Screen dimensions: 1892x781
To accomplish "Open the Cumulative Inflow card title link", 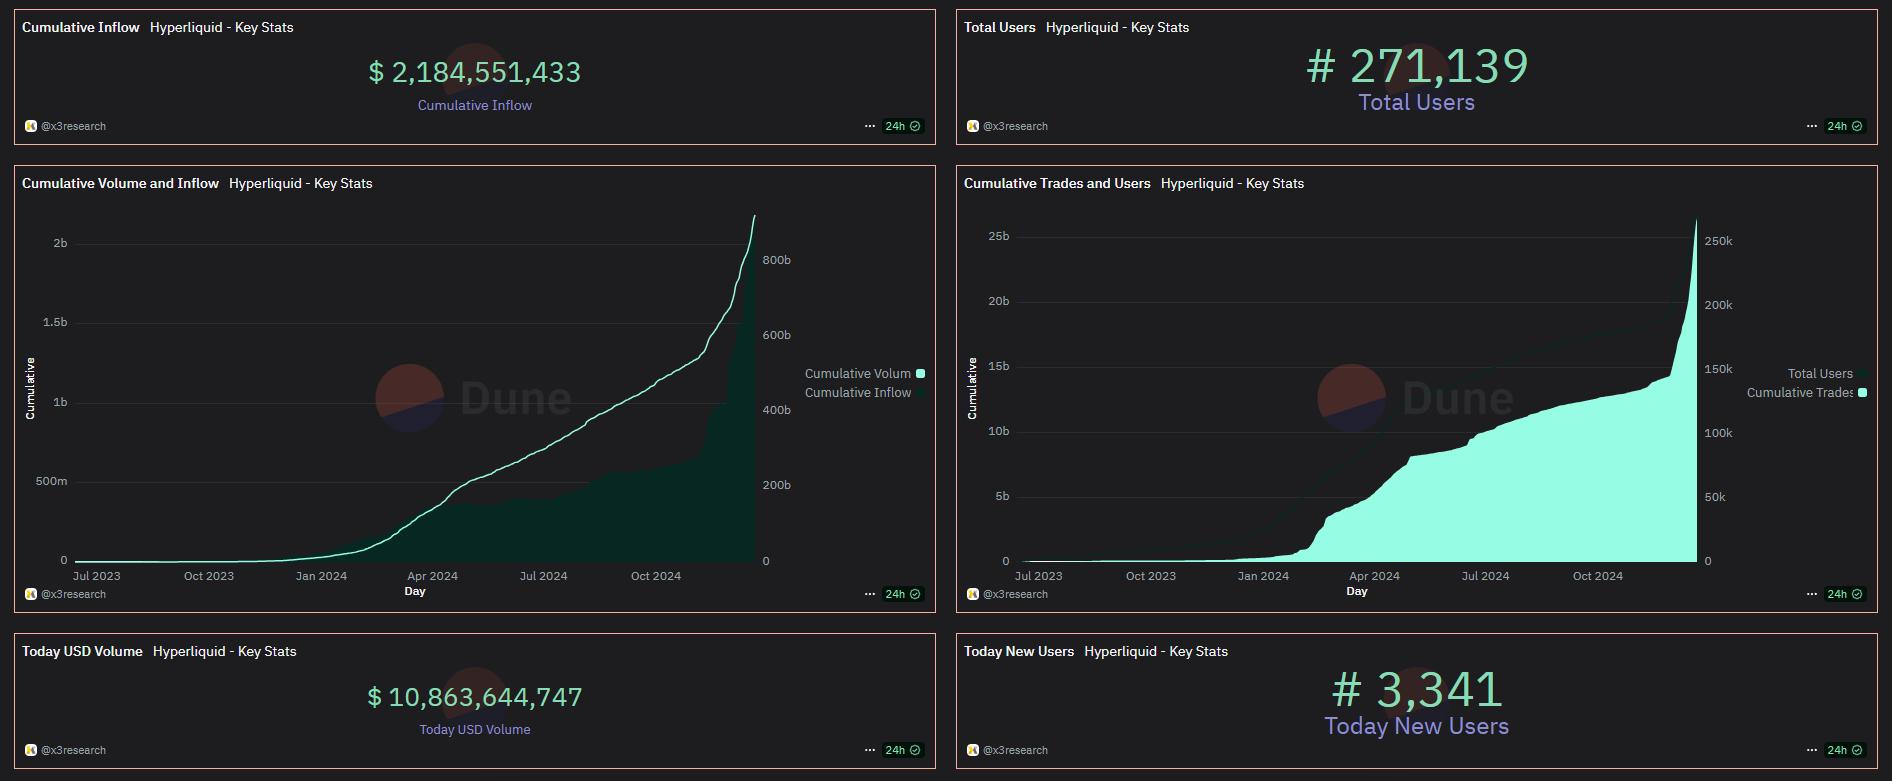I will point(81,27).
